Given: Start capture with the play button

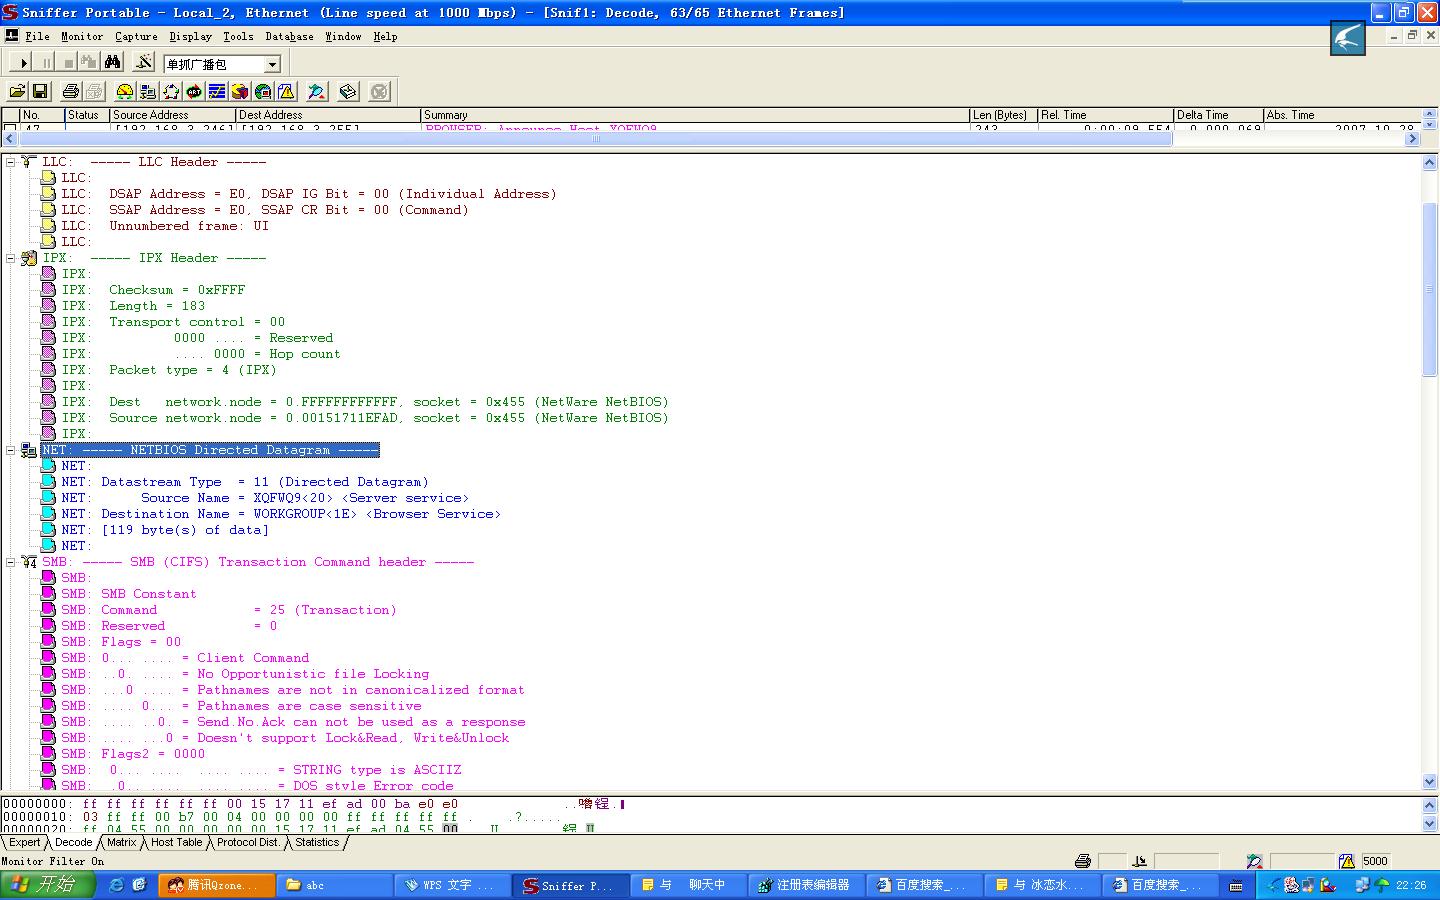Looking at the screenshot, I should pyautogui.click(x=24, y=63).
